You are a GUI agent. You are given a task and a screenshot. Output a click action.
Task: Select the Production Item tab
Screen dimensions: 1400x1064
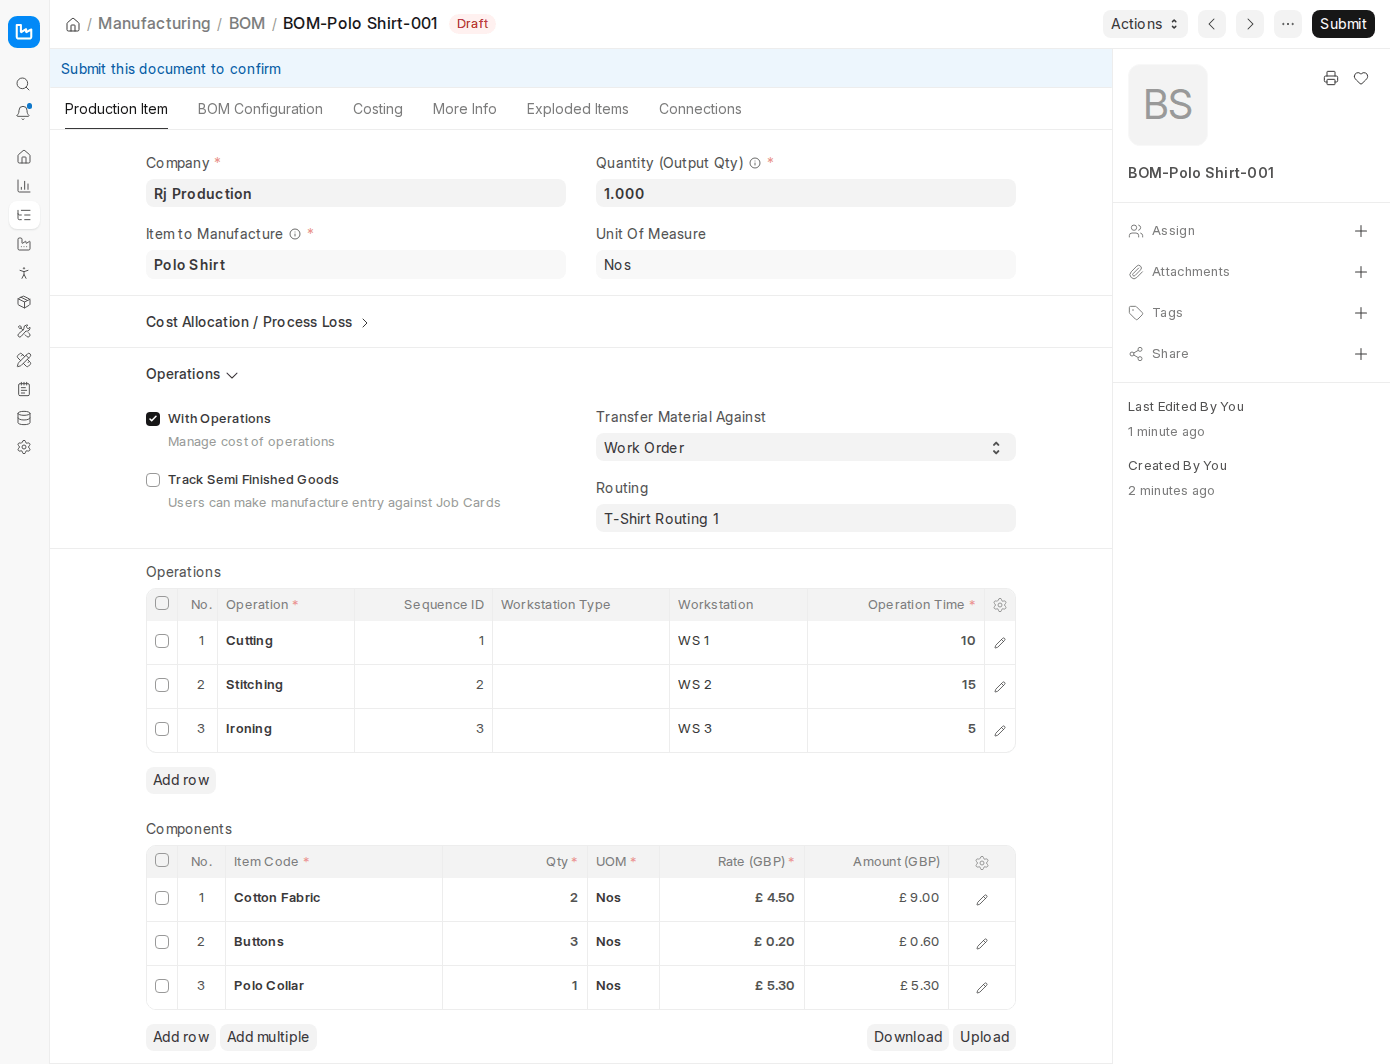pyautogui.click(x=116, y=109)
